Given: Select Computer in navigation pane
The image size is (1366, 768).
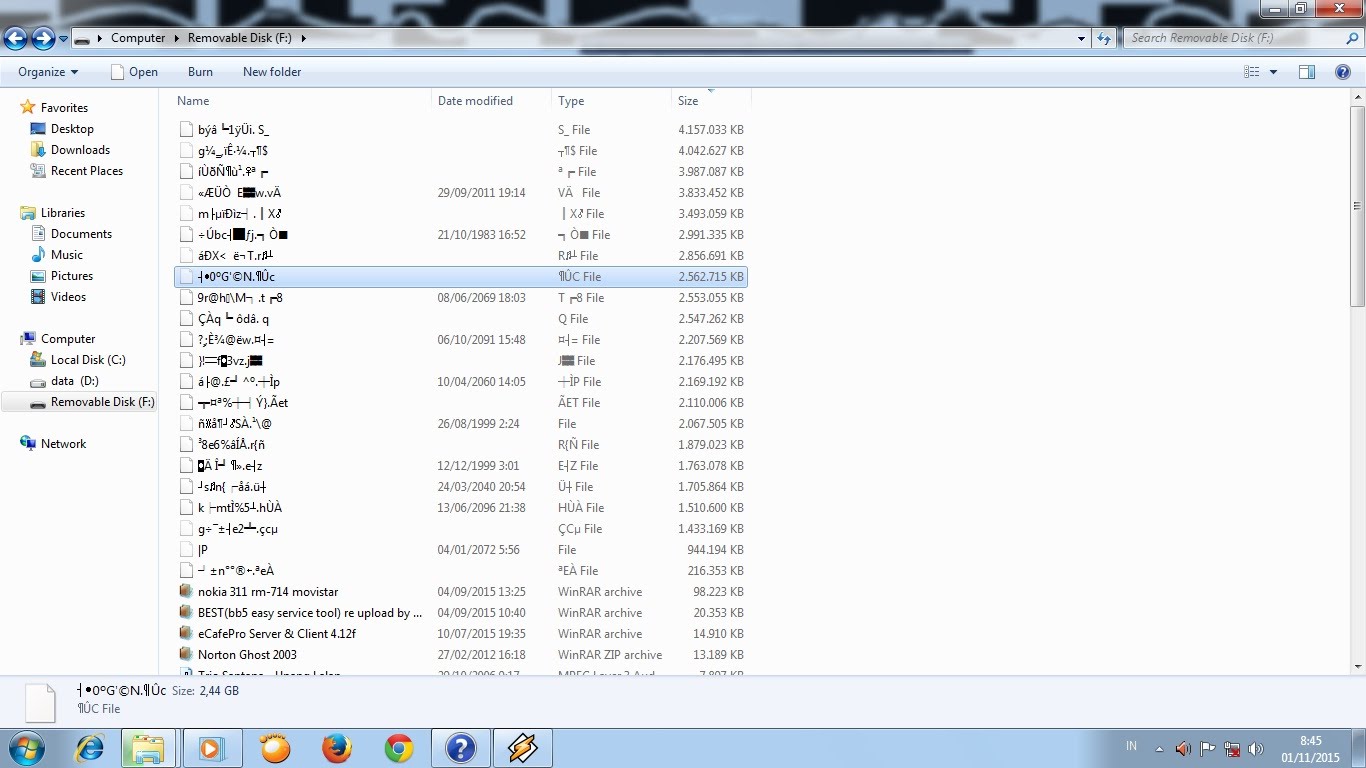Looking at the screenshot, I should [x=68, y=339].
